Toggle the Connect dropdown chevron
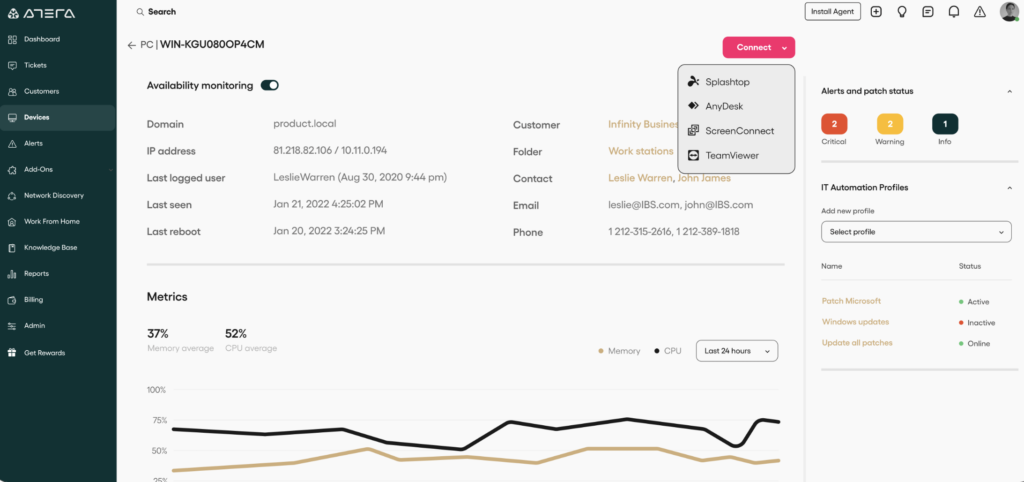The width and height of the screenshot is (1024, 482). click(x=786, y=47)
